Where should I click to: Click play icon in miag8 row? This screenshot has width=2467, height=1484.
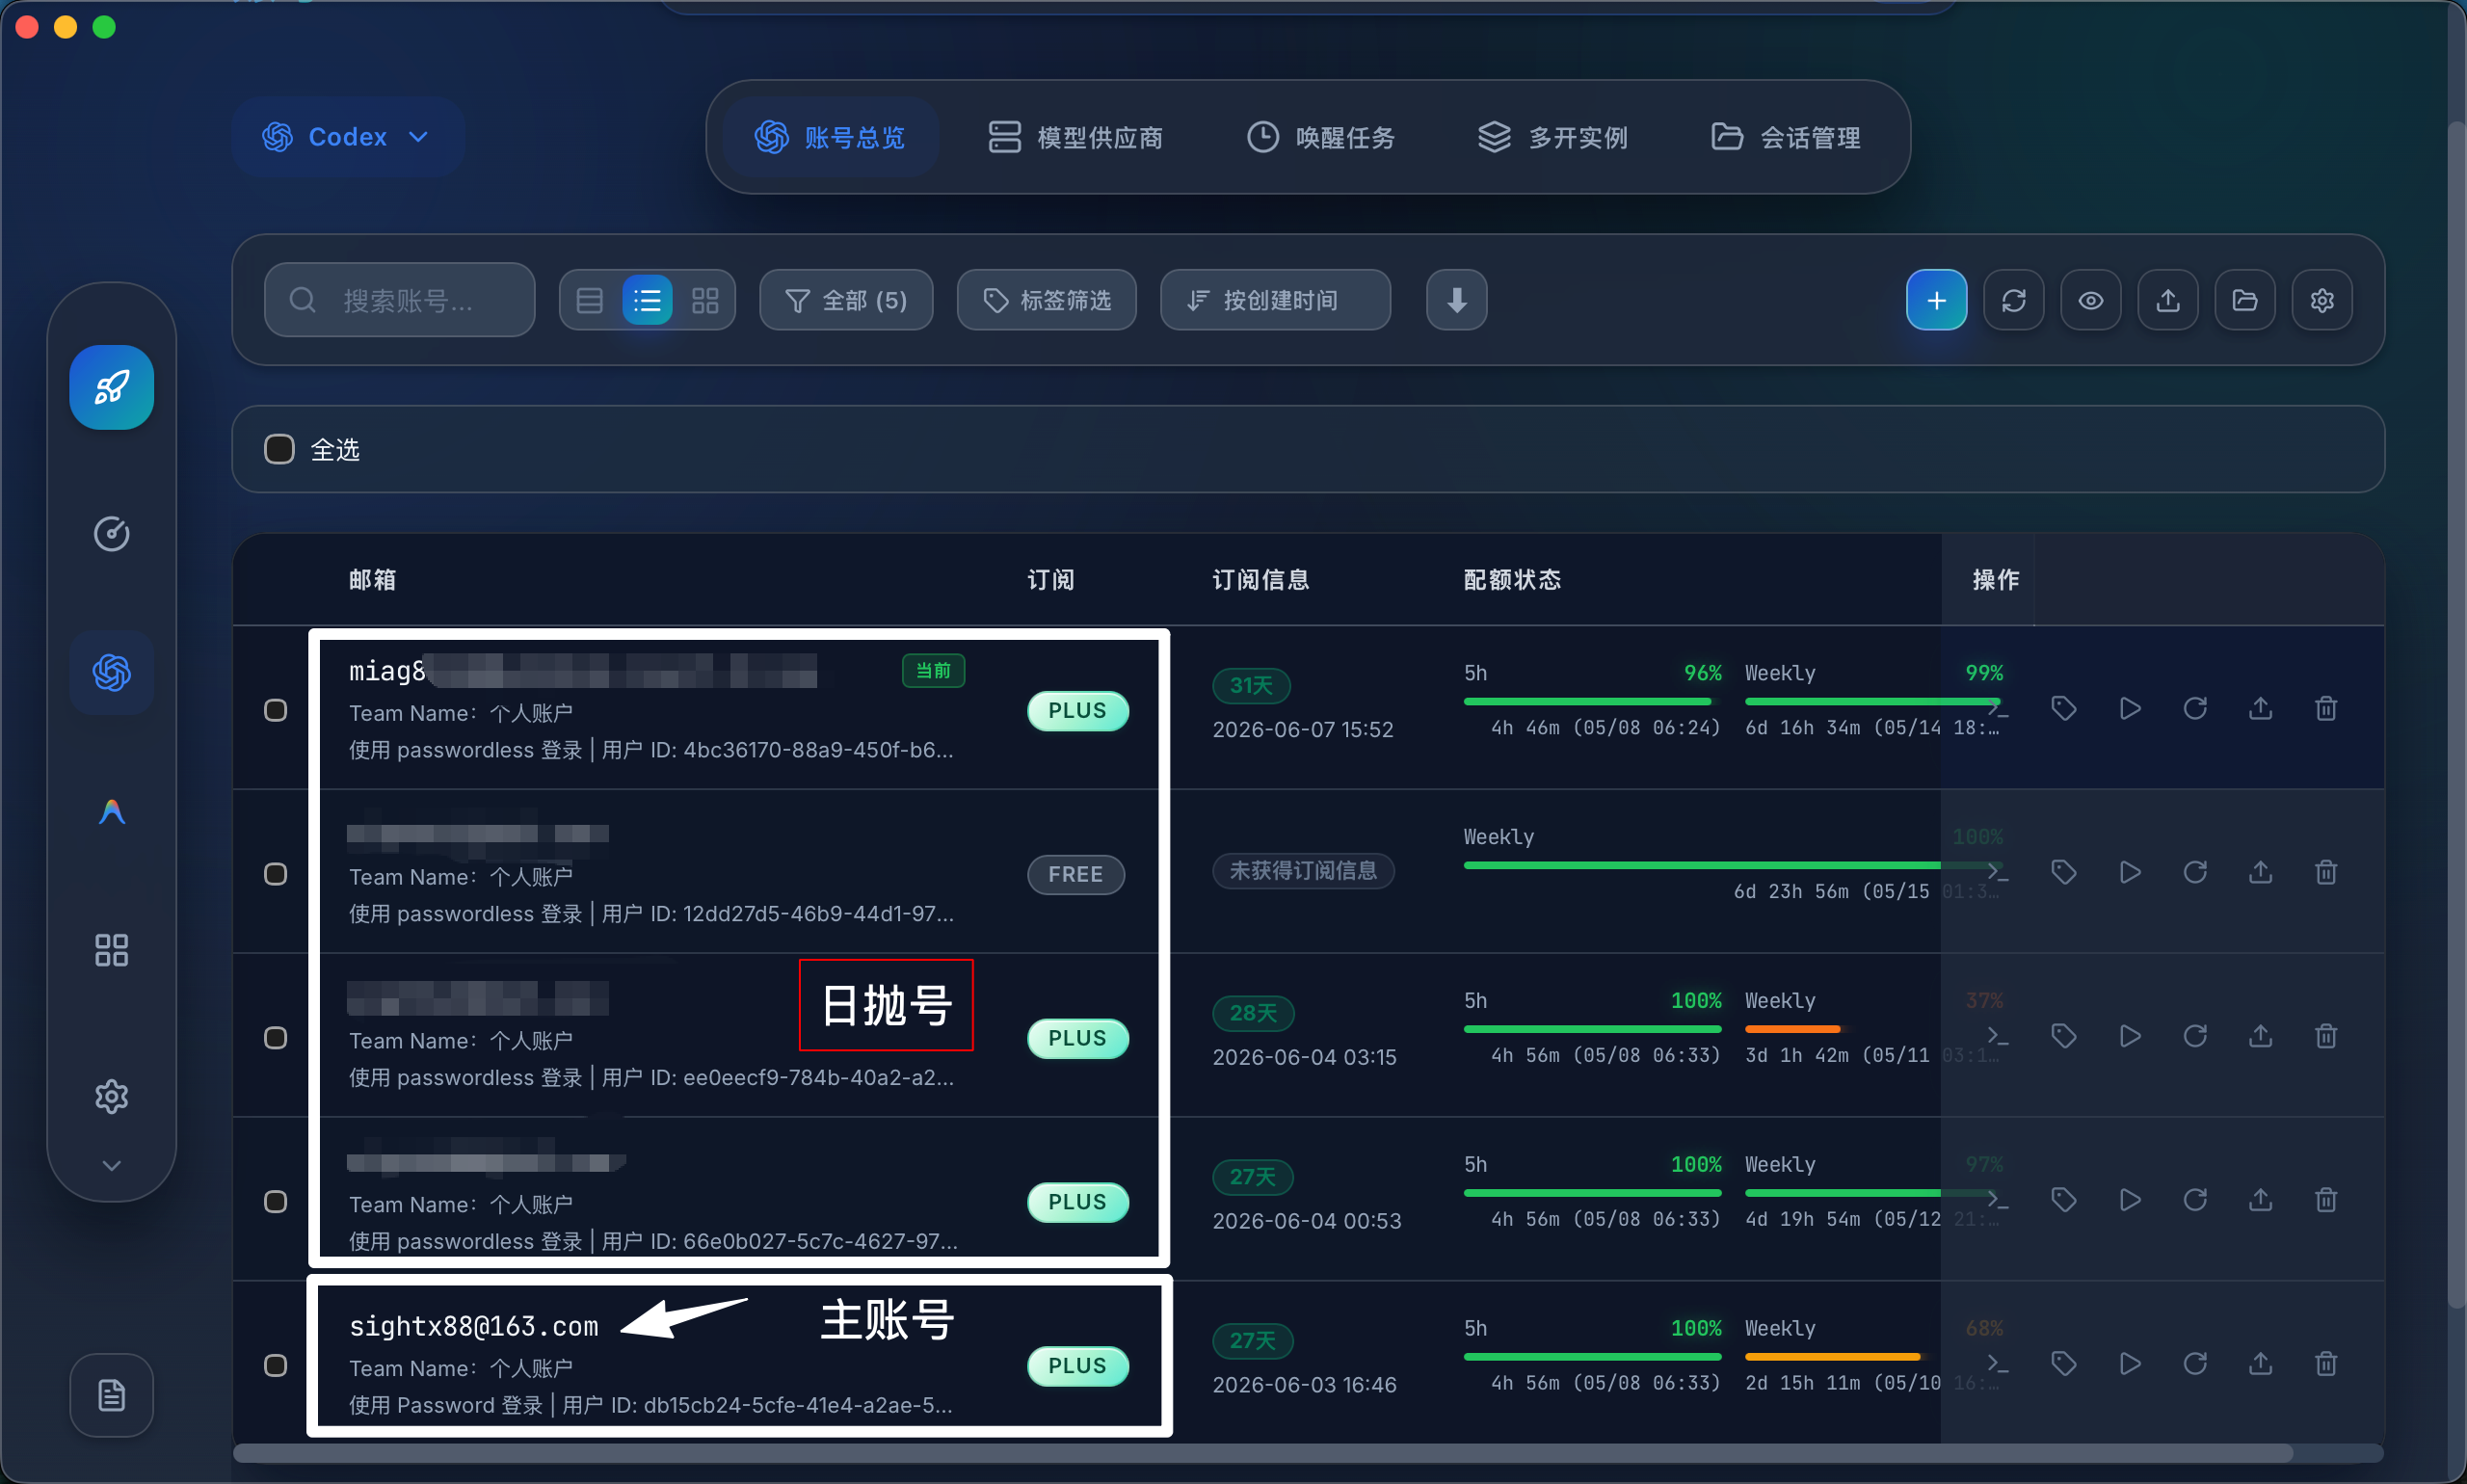2129,709
